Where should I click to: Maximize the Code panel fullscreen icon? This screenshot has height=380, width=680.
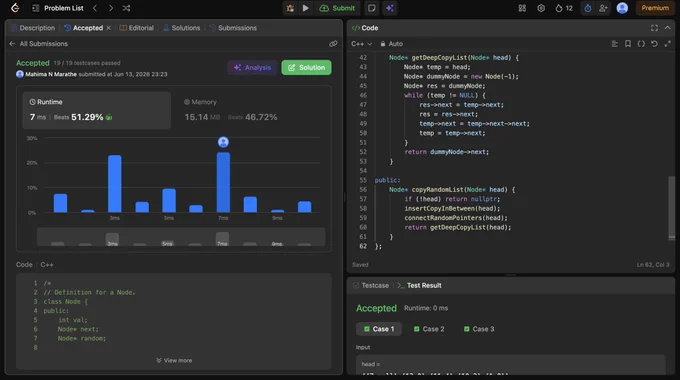click(x=654, y=28)
